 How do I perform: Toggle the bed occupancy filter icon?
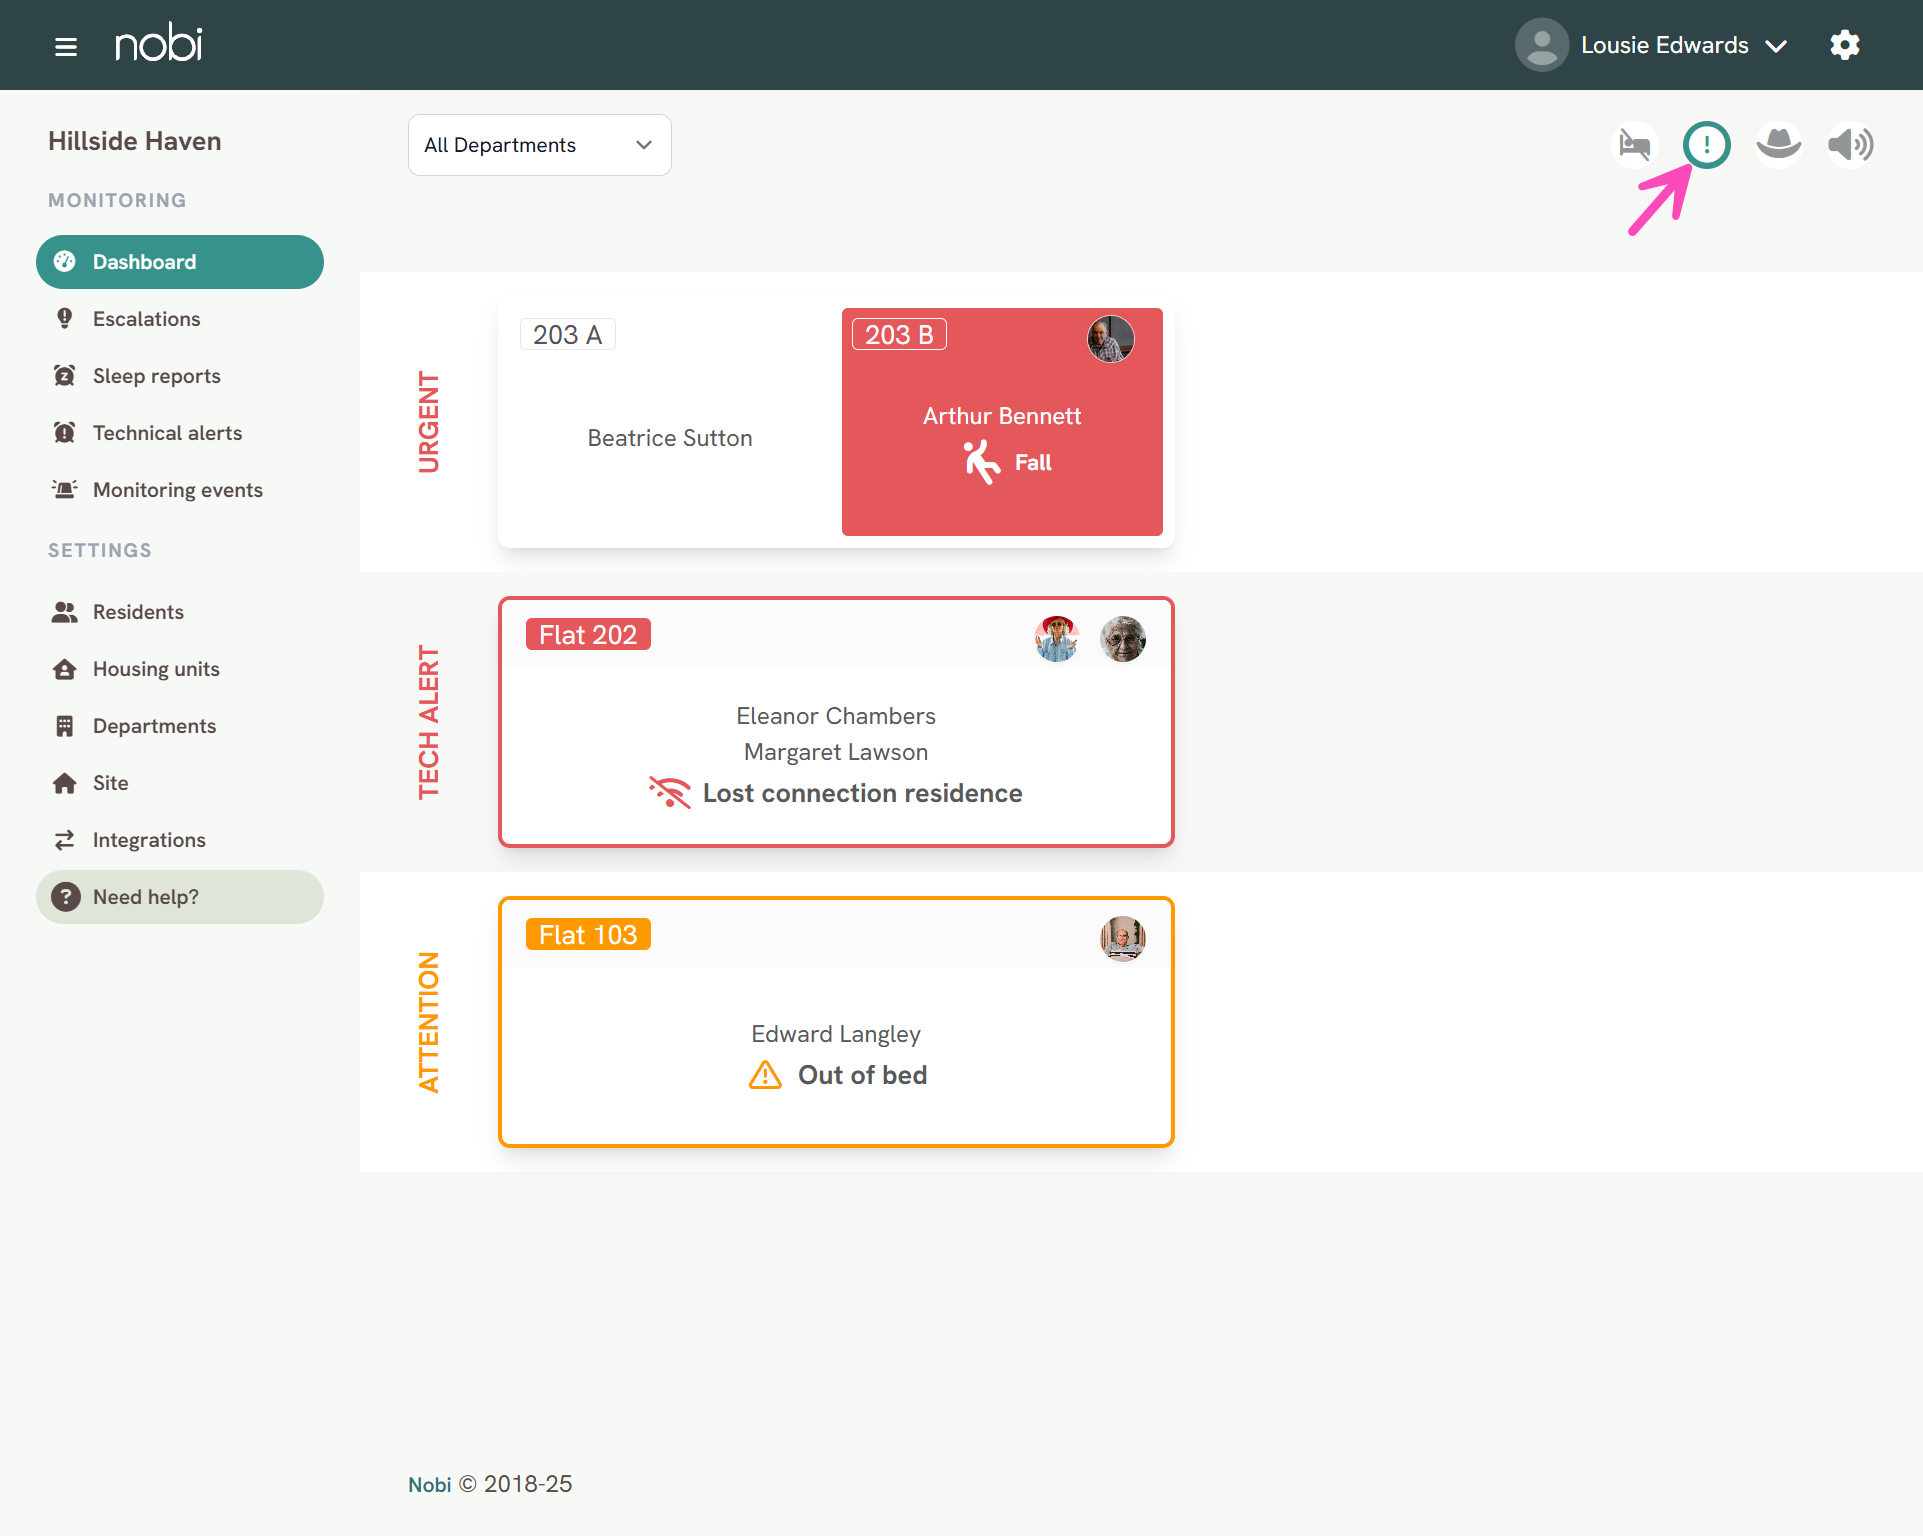click(x=1634, y=144)
